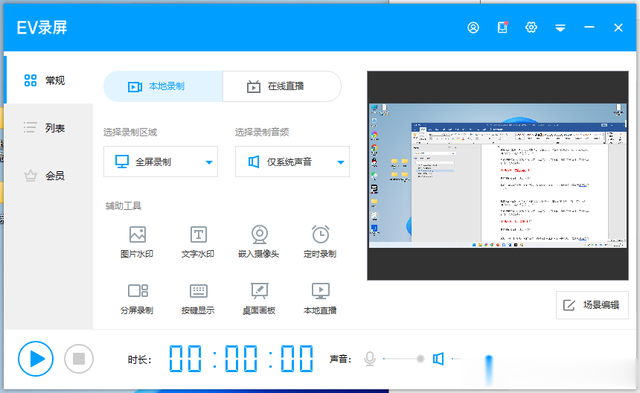
Task: Click the 辅助工具 heading
Action: (x=123, y=206)
